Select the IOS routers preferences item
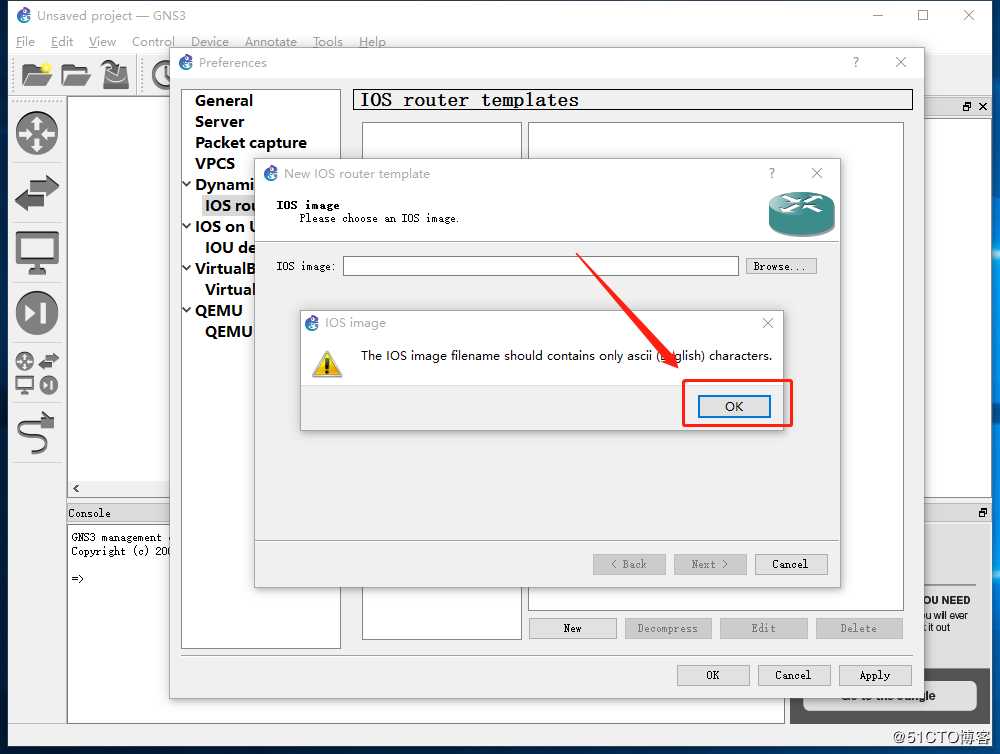 (230, 205)
